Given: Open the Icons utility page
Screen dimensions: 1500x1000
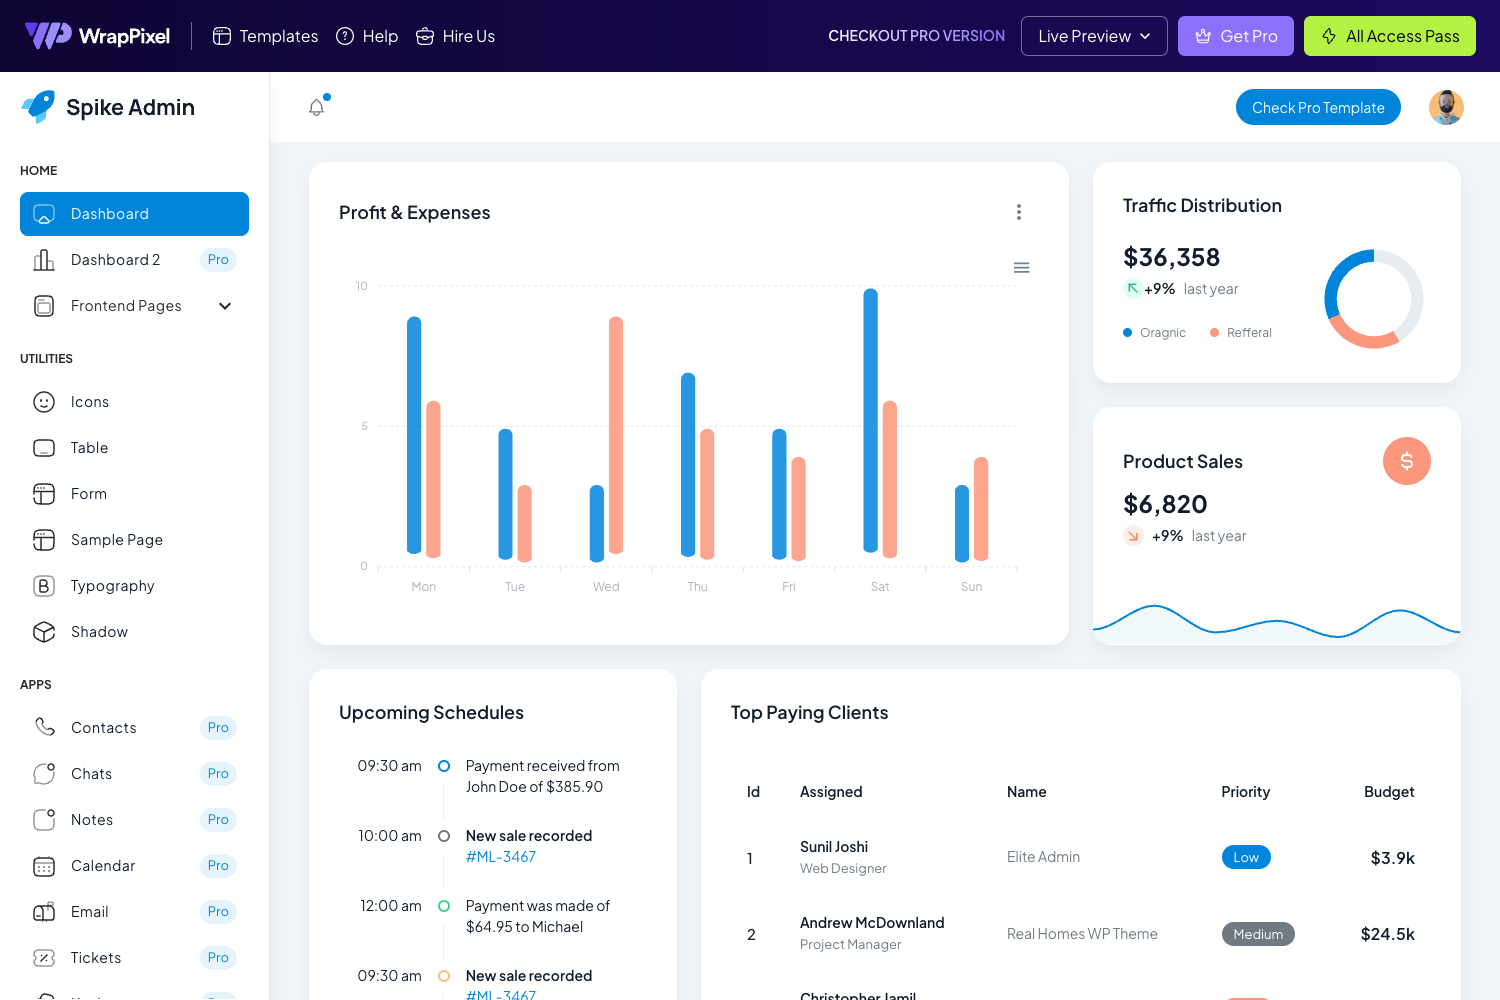Looking at the screenshot, I should tap(89, 401).
